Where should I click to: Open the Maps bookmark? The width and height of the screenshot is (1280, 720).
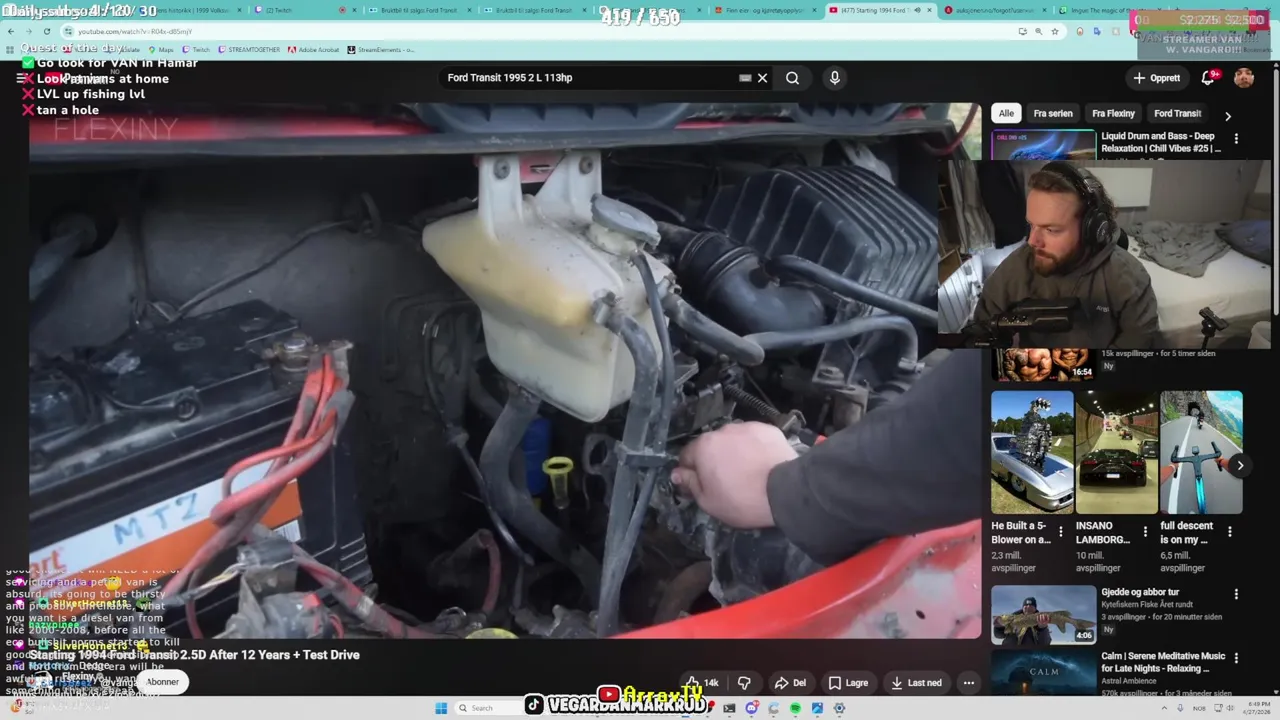(x=160, y=49)
